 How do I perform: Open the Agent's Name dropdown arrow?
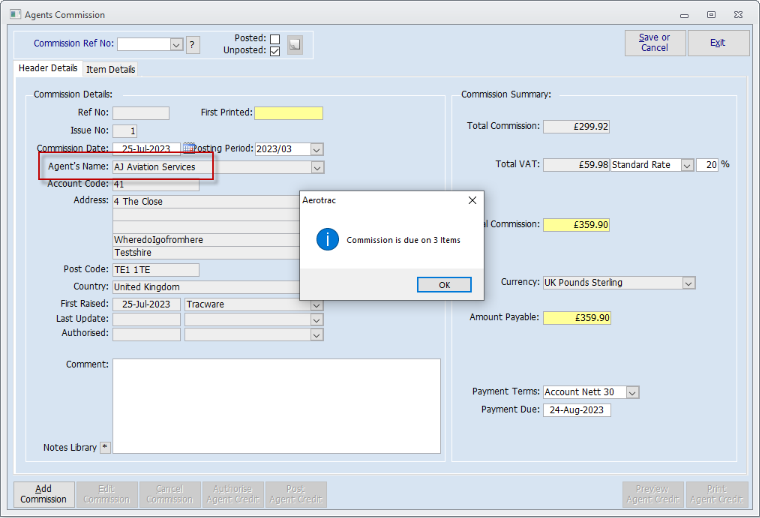[x=317, y=168]
